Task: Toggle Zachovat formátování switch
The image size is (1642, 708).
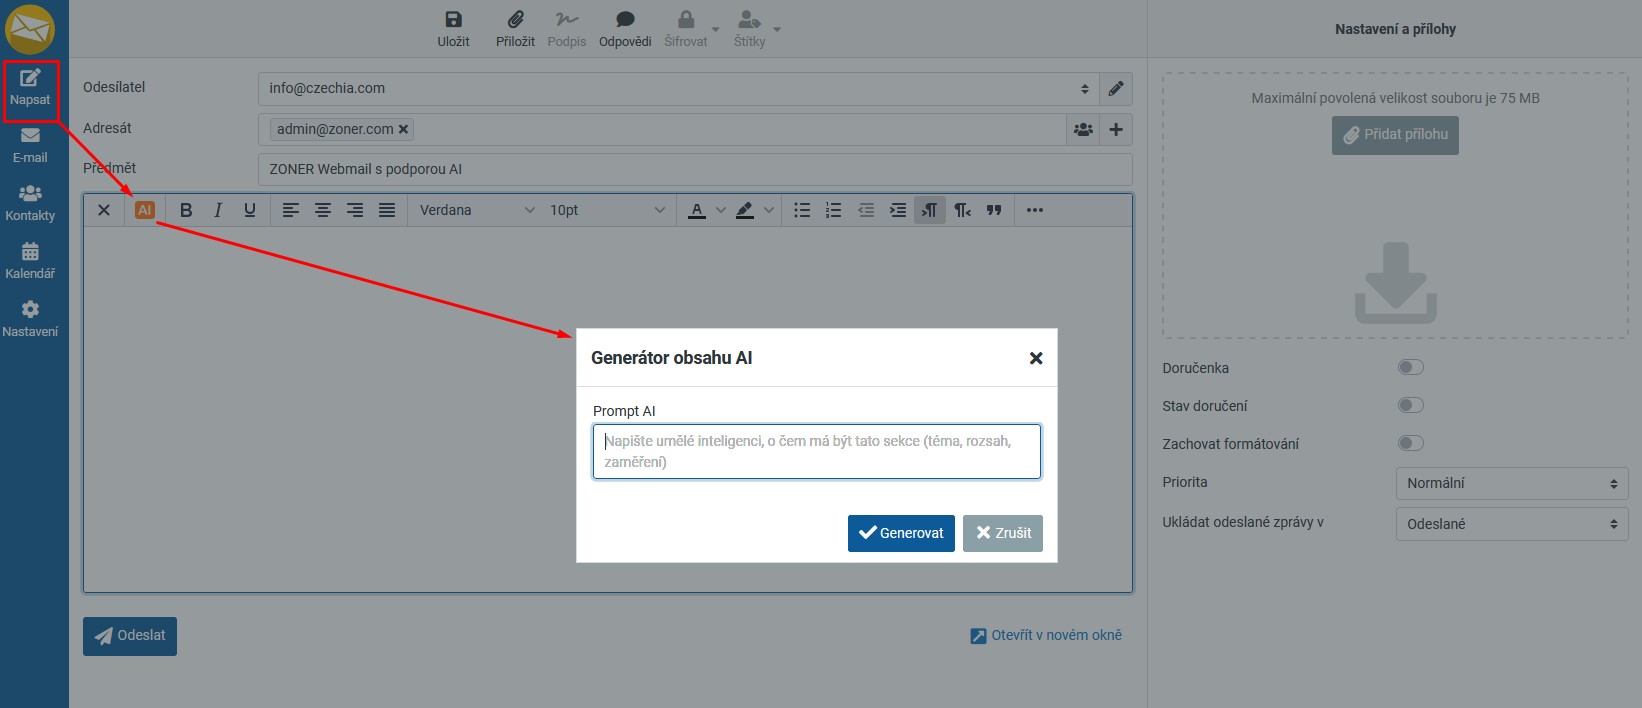Action: tap(1410, 443)
